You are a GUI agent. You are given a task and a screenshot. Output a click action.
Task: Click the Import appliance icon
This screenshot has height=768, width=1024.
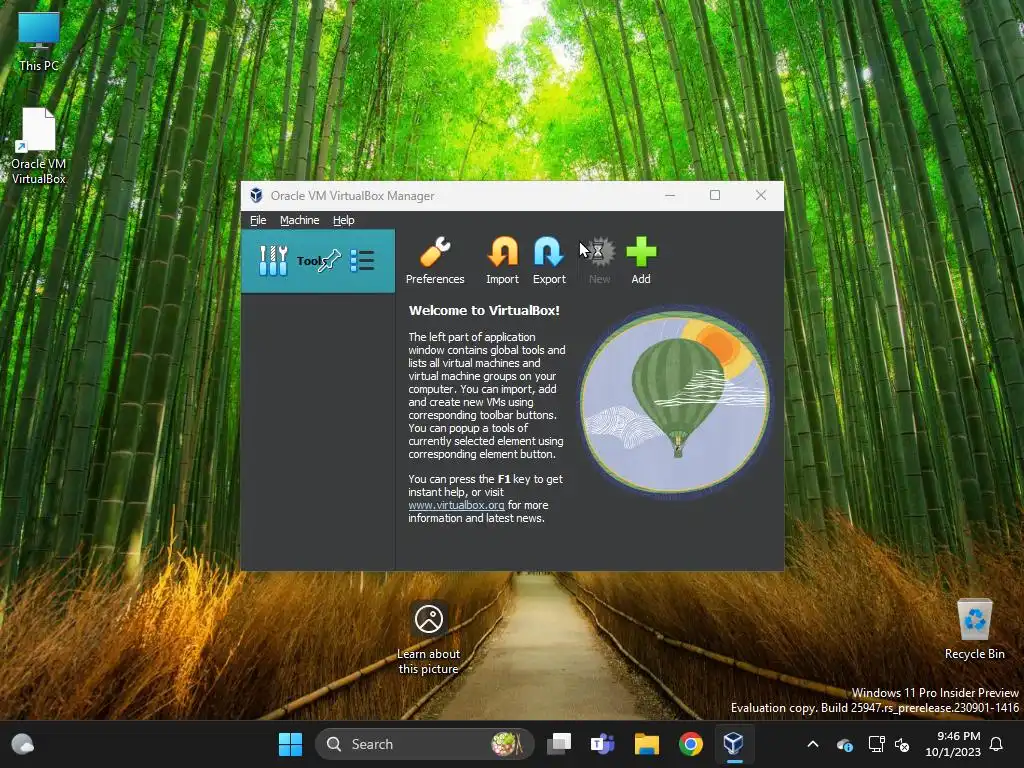(502, 261)
